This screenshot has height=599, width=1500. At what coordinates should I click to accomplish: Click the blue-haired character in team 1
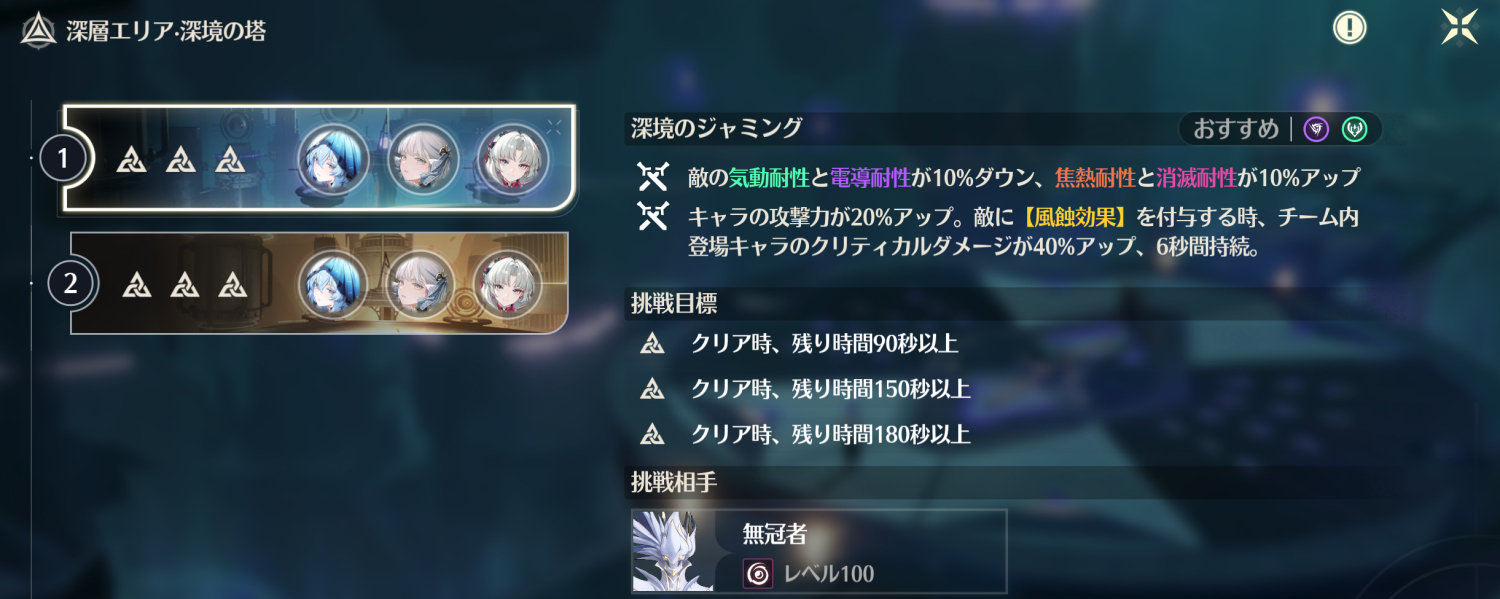click(x=334, y=159)
